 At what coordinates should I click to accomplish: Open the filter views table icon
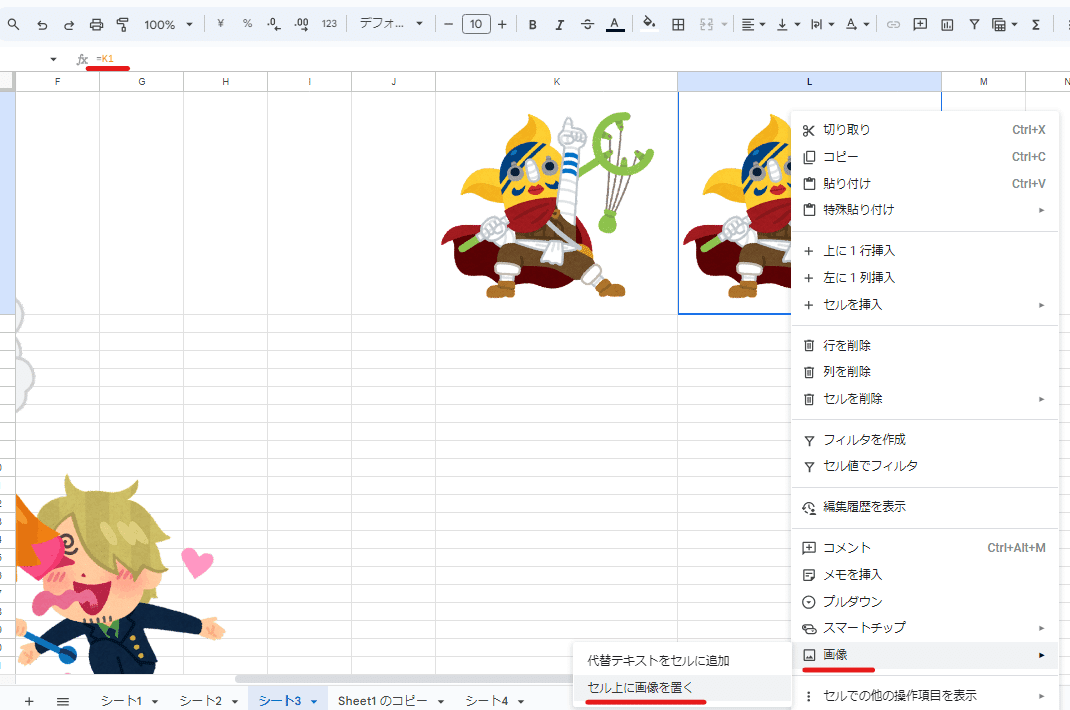1004,25
